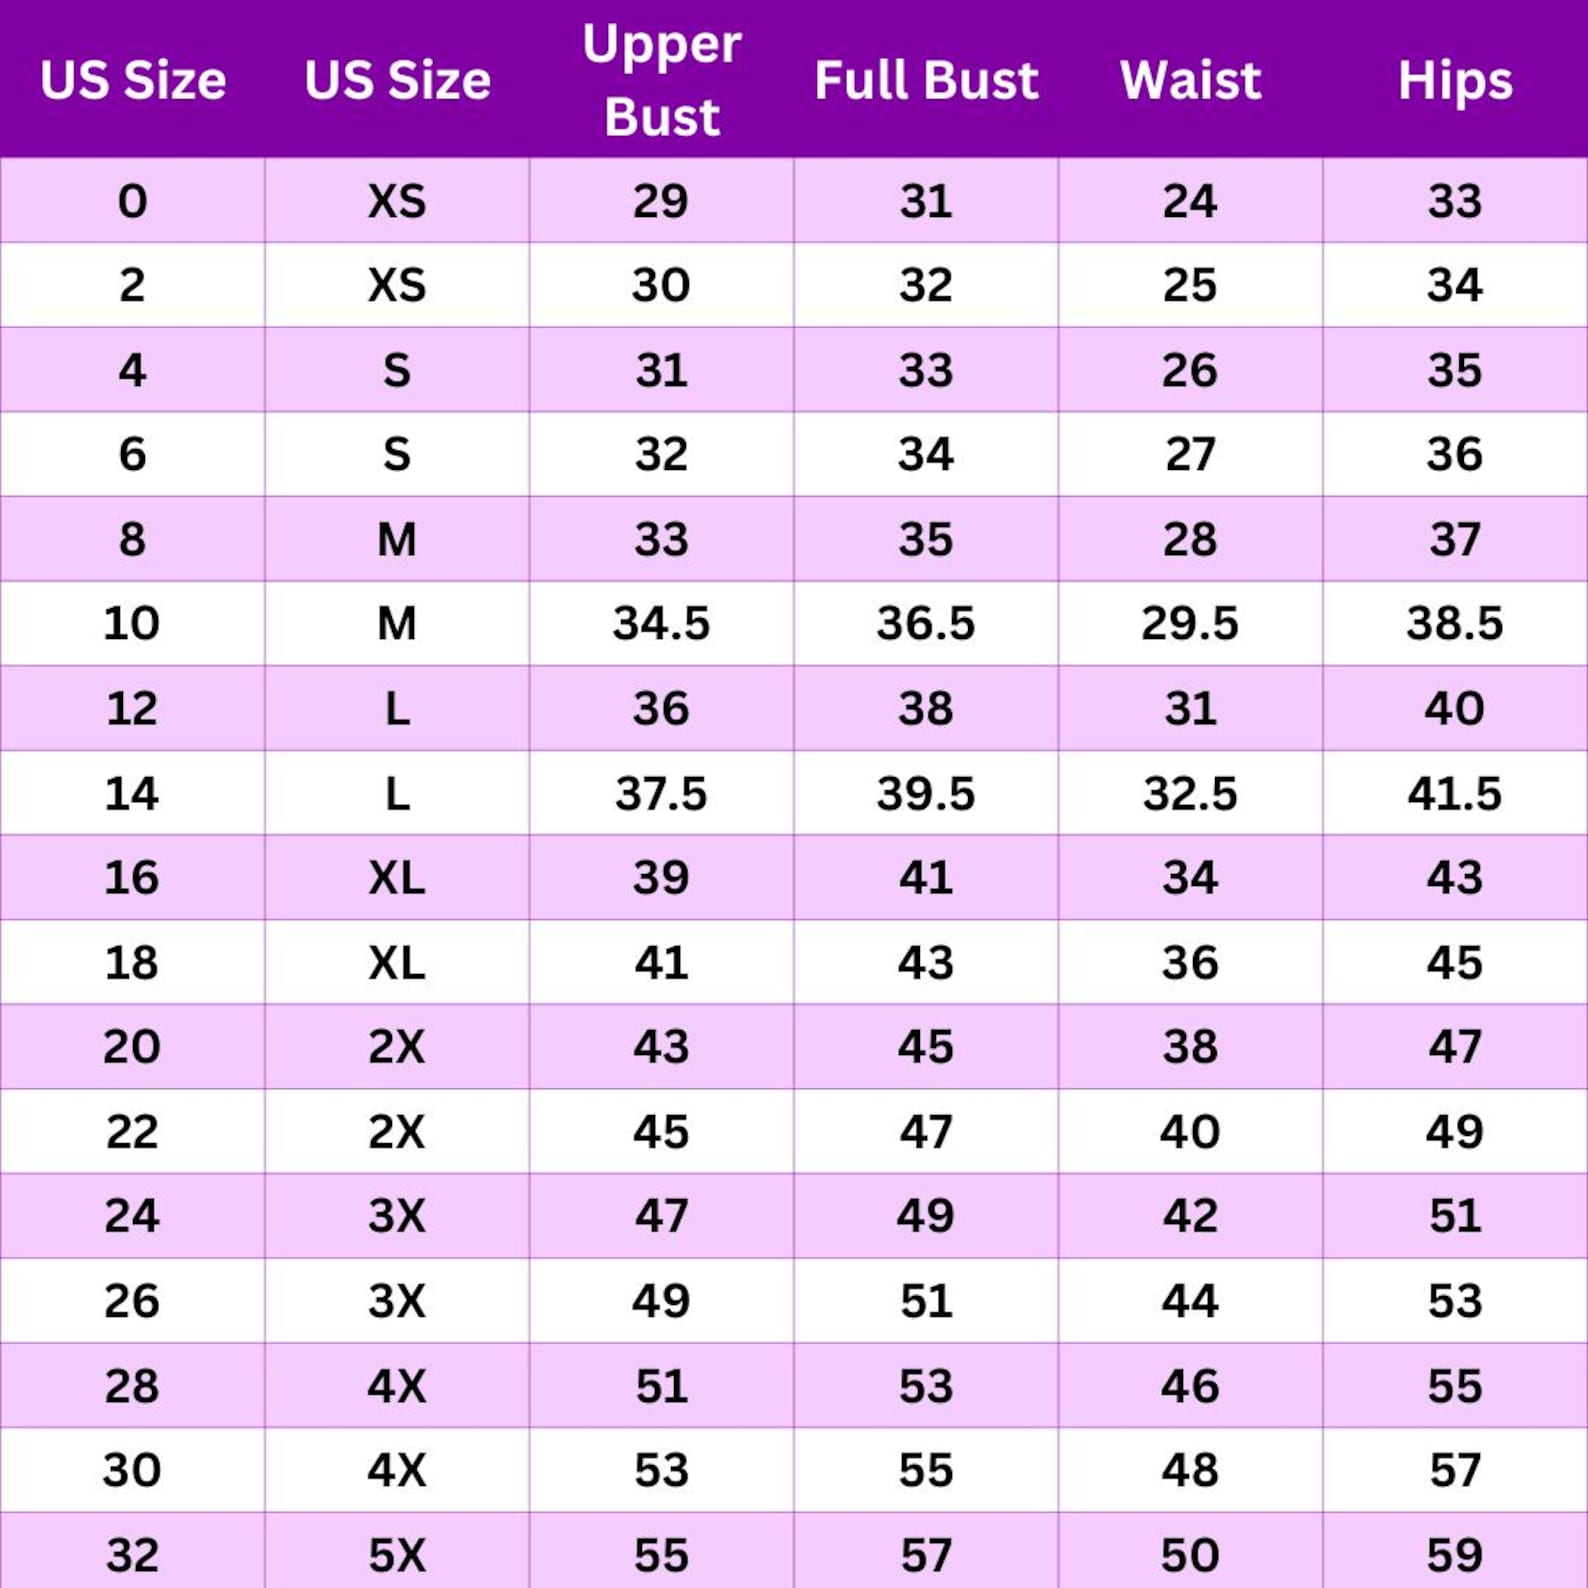Screen dimensions: 1588x1588
Task: Click the 39.5 full bust cell
Action: [x=926, y=793]
